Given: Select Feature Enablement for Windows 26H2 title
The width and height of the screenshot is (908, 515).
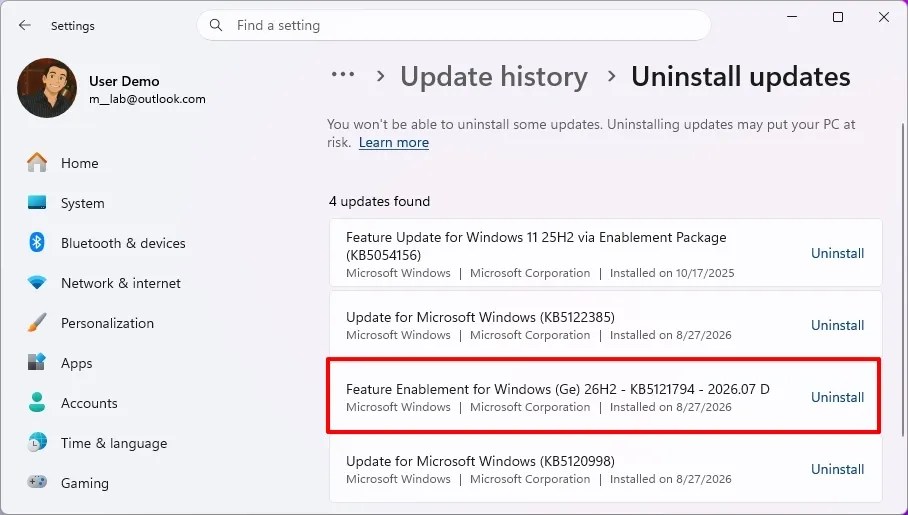Looking at the screenshot, I should 558,389.
